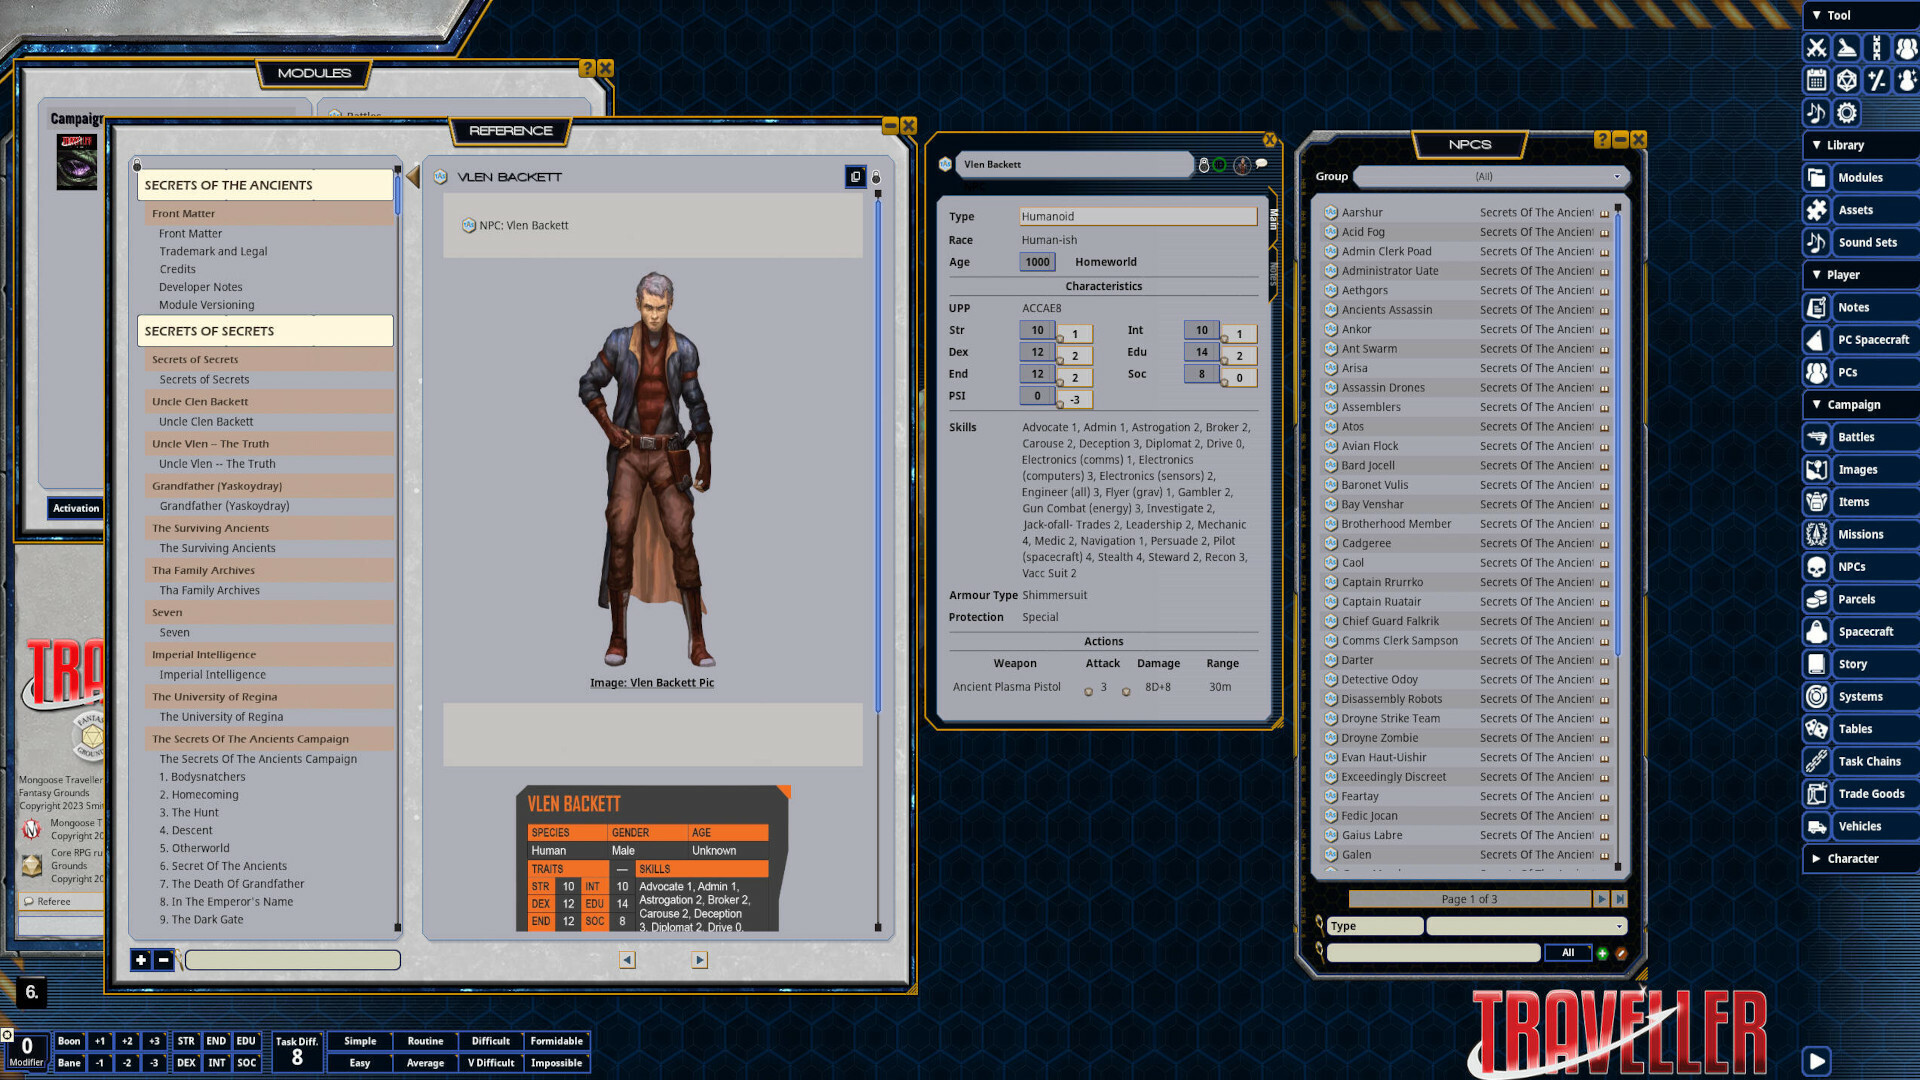Click the Bane button in the bottom bar
The width and height of the screenshot is (1920, 1080).
pos(68,1063)
